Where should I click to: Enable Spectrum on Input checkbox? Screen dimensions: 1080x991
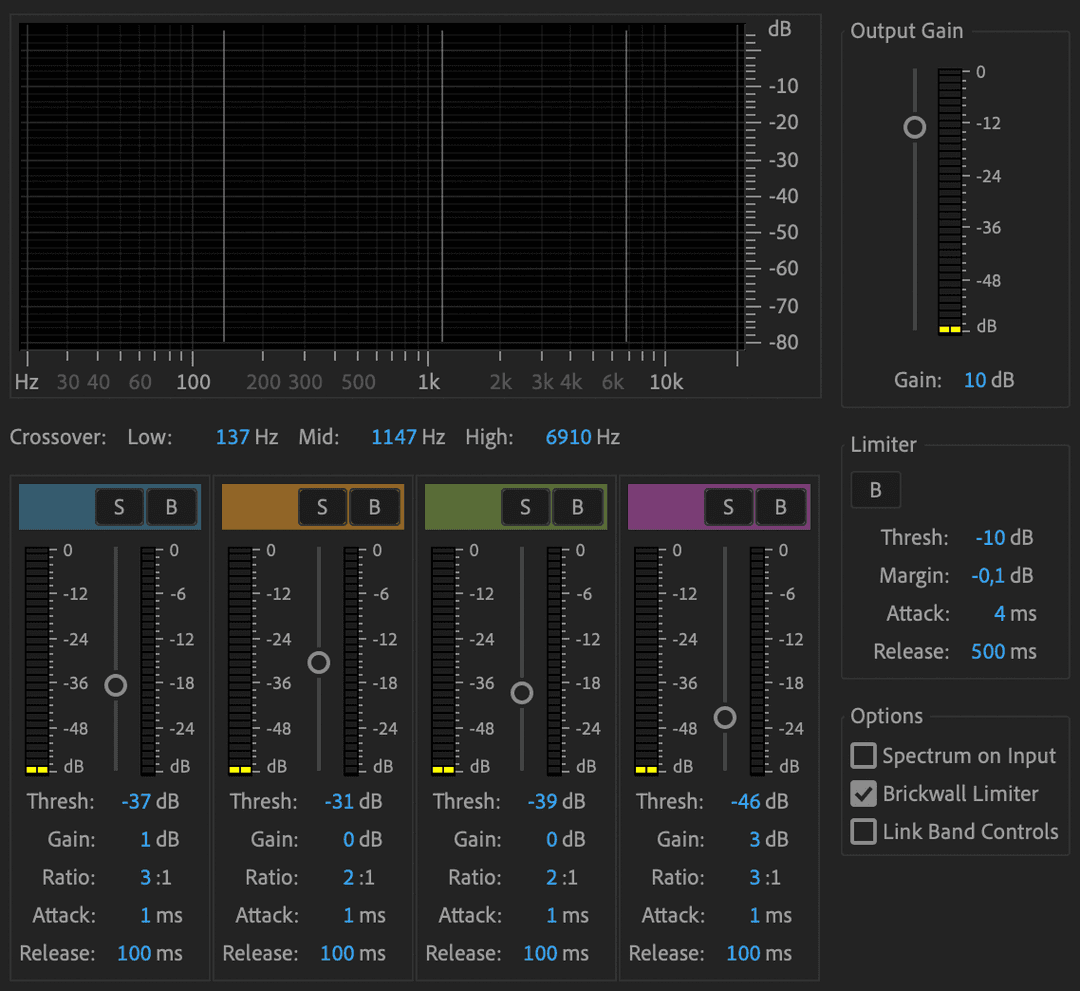863,755
